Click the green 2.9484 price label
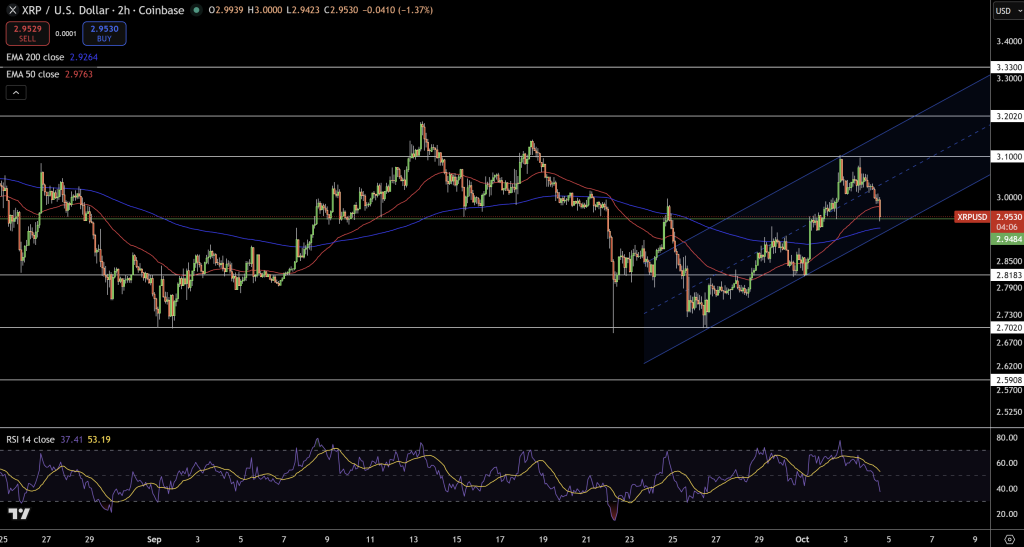This screenshot has width=1024, height=547. coord(1005,240)
